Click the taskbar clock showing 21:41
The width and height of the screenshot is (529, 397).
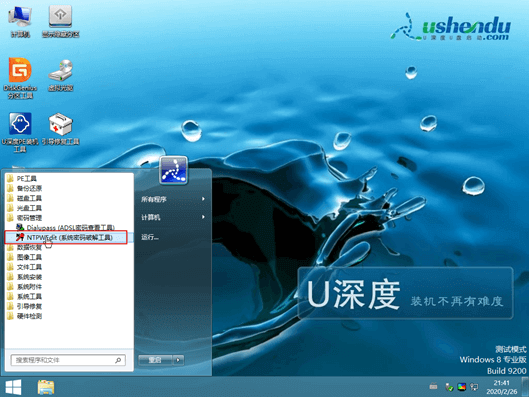(x=501, y=387)
